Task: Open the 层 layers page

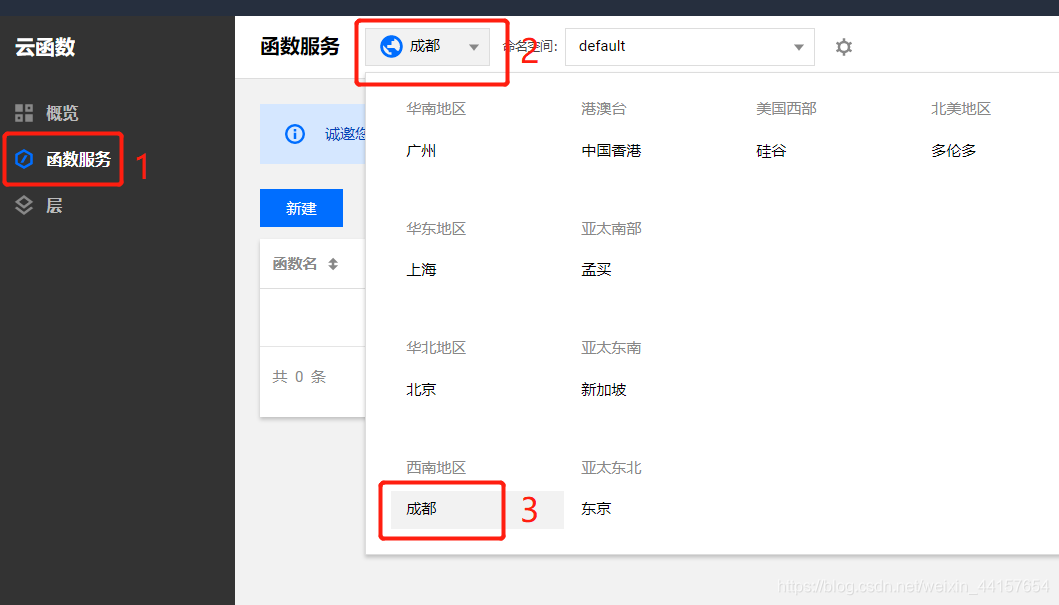Action: click(x=54, y=205)
